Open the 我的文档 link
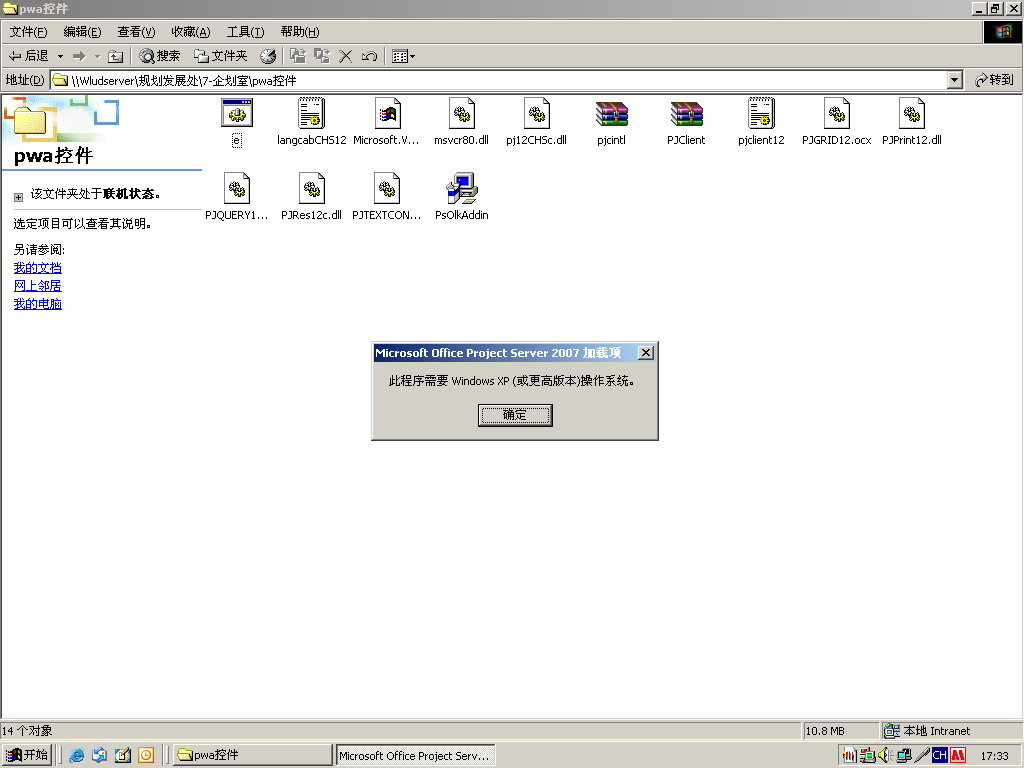 [x=38, y=268]
